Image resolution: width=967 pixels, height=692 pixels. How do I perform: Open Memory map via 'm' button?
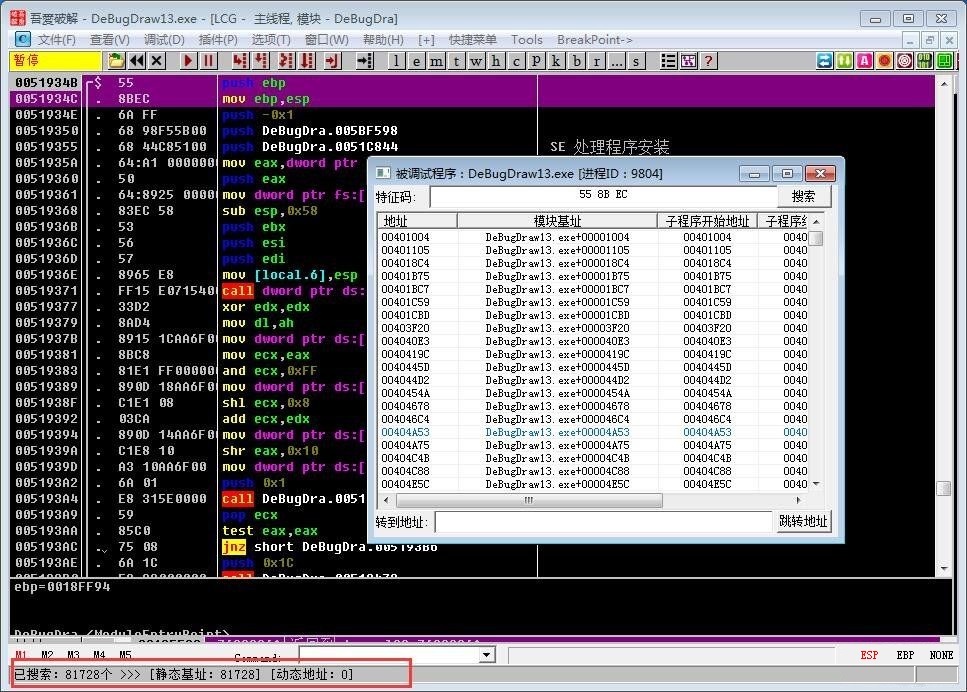click(x=437, y=61)
